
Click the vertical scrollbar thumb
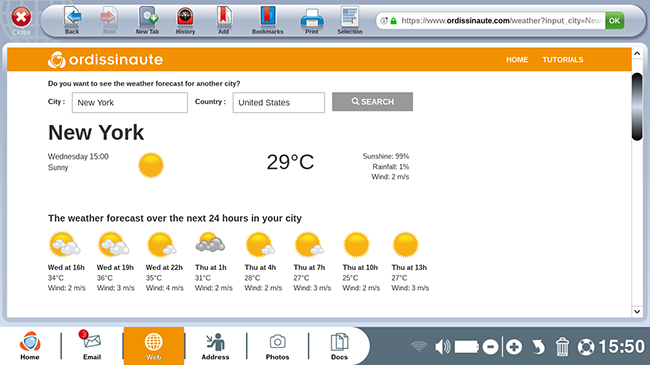click(x=637, y=107)
